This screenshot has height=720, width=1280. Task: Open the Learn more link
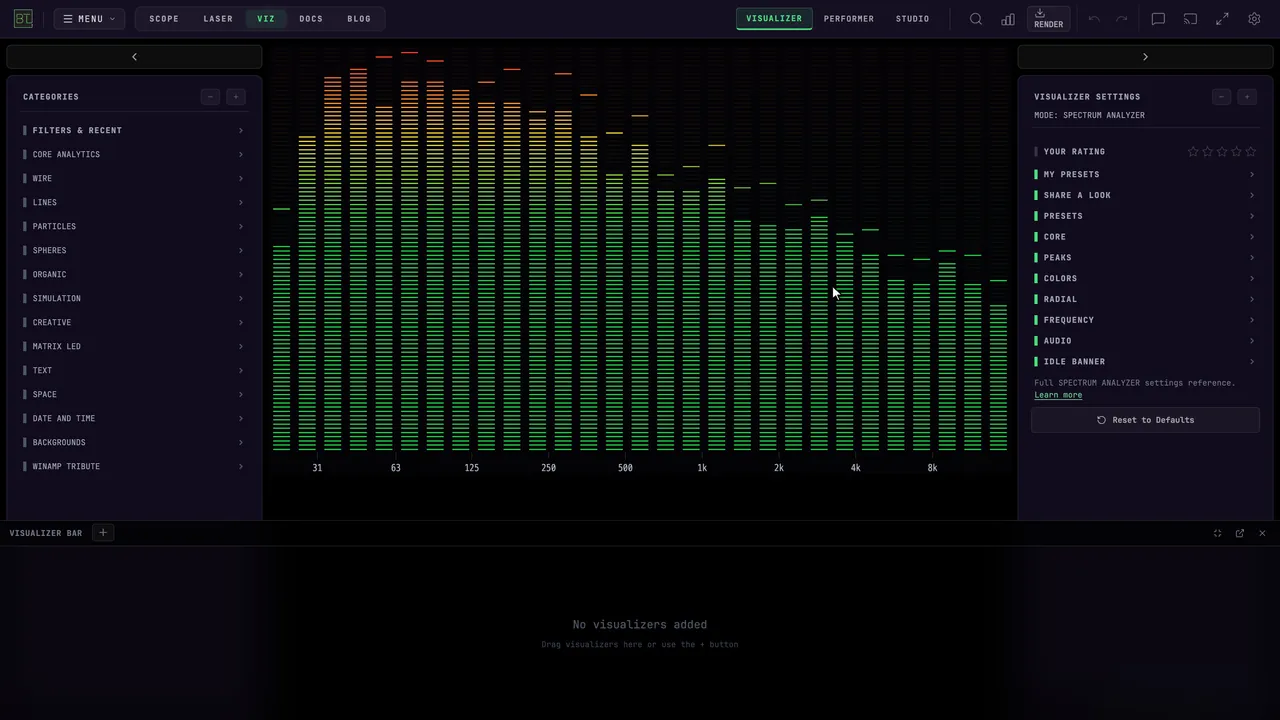pos(1058,395)
